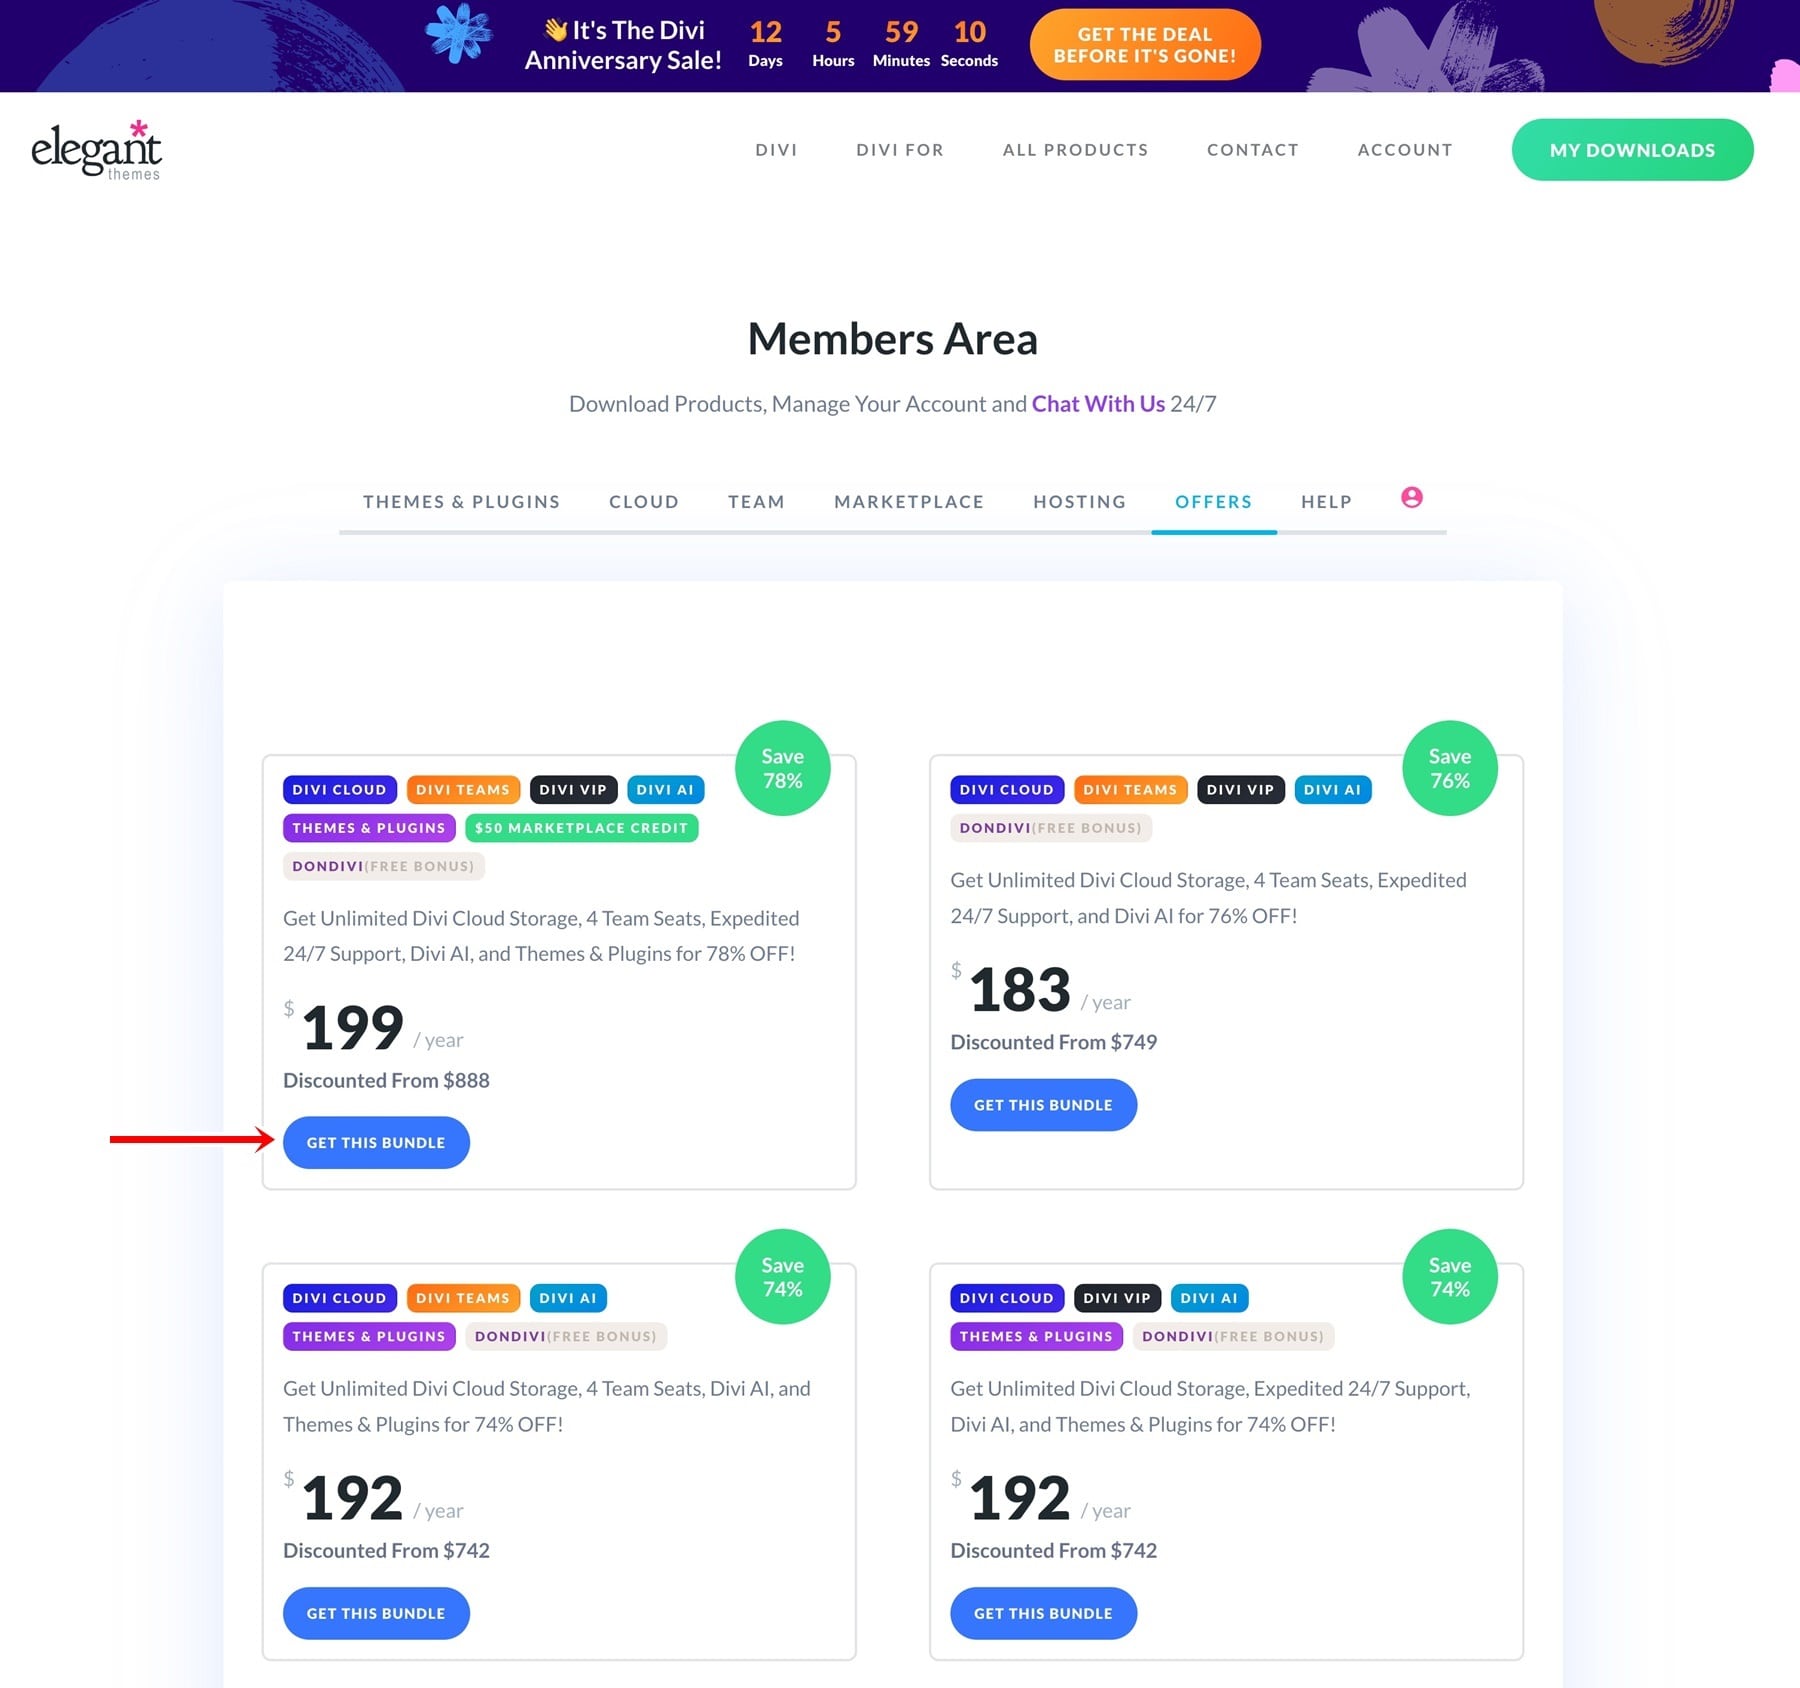Switch to the Cloud tab

(644, 502)
